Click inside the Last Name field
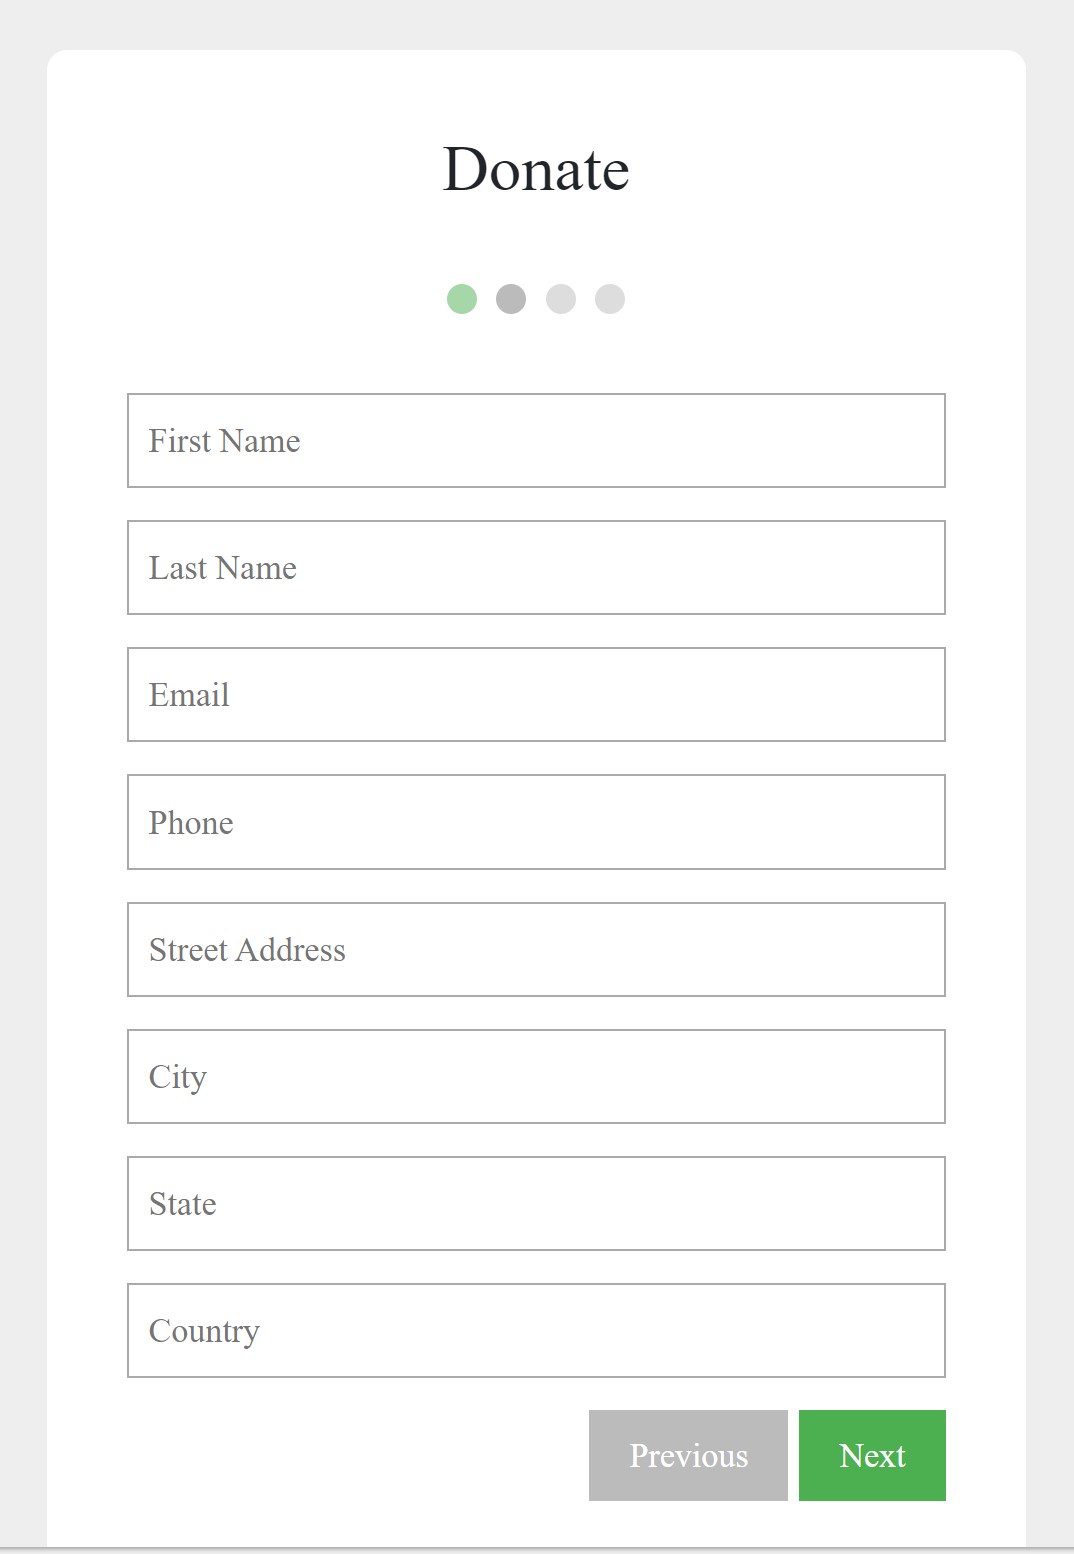The width and height of the screenshot is (1074, 1554). point(536,567)
